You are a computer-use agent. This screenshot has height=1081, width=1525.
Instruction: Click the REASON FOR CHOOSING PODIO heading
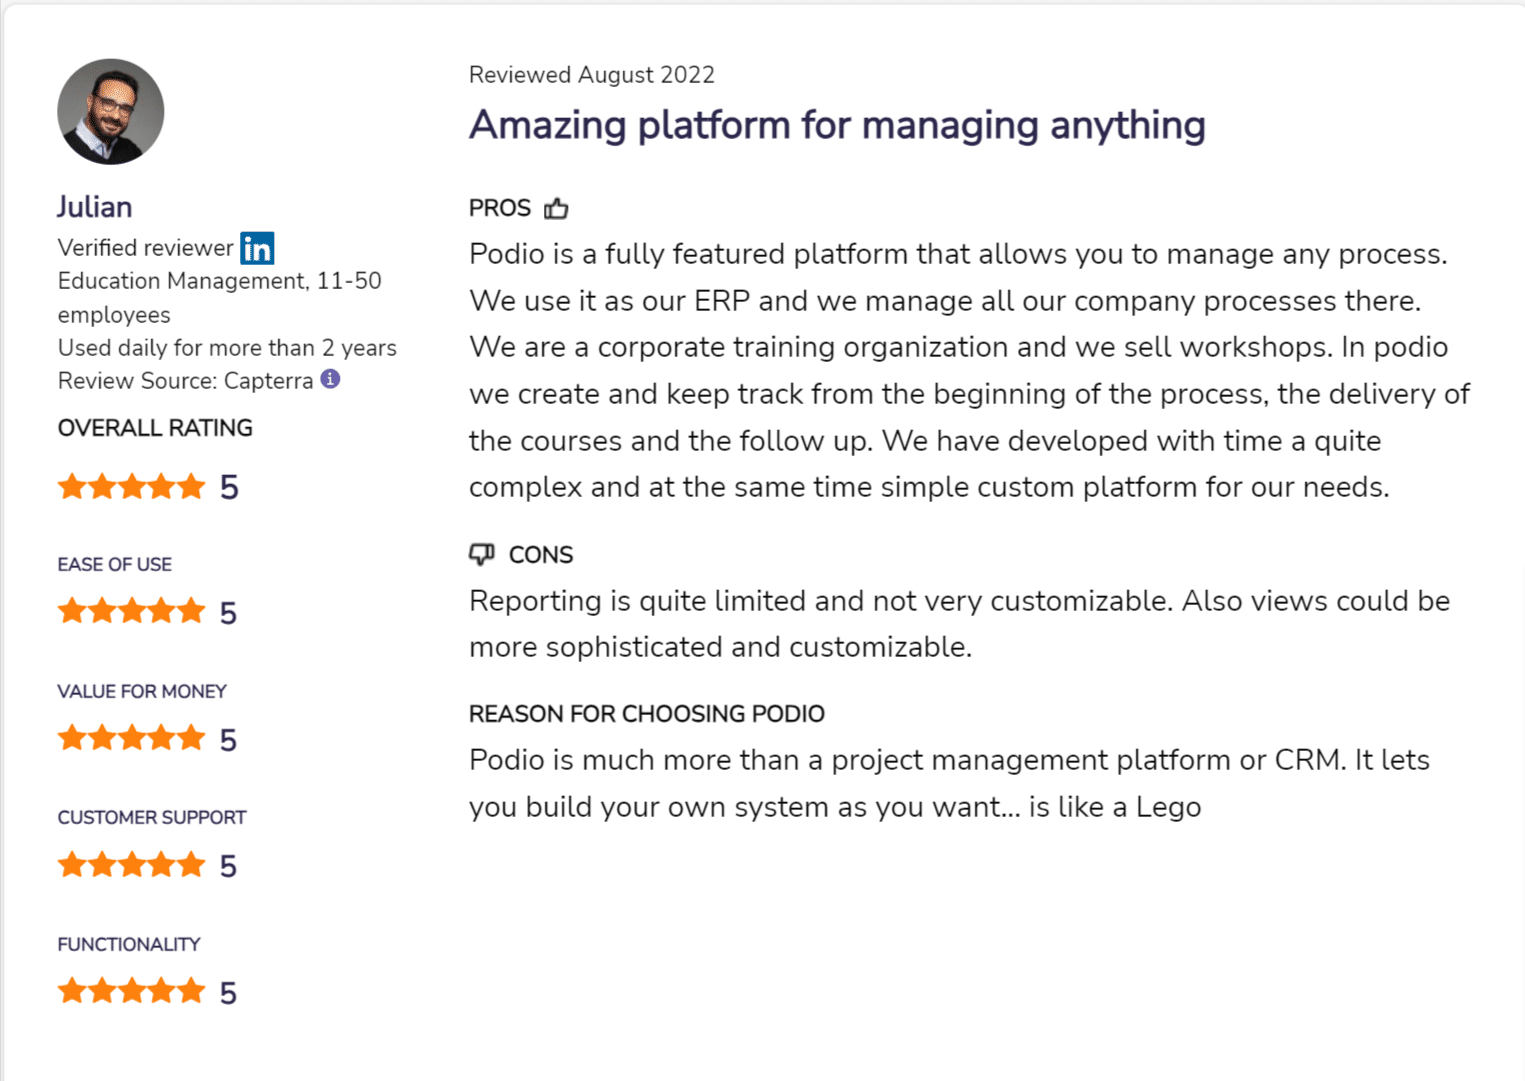click(x=647, y=714)
